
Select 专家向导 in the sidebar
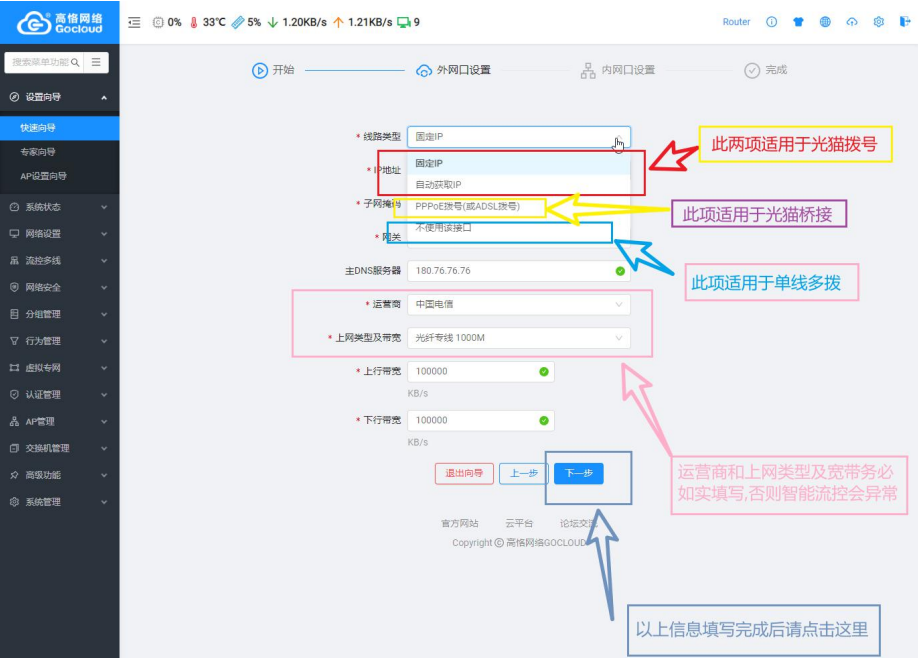point(38,152)
